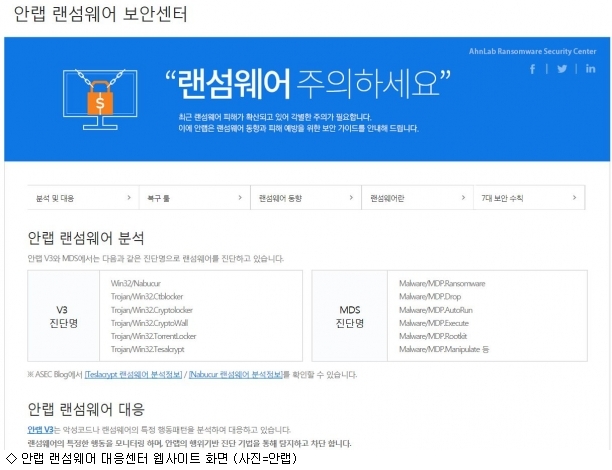Select the Trojan/Win32.Ctblocker entry
Screen dimensions: 612x470
(x=147, y=297)
